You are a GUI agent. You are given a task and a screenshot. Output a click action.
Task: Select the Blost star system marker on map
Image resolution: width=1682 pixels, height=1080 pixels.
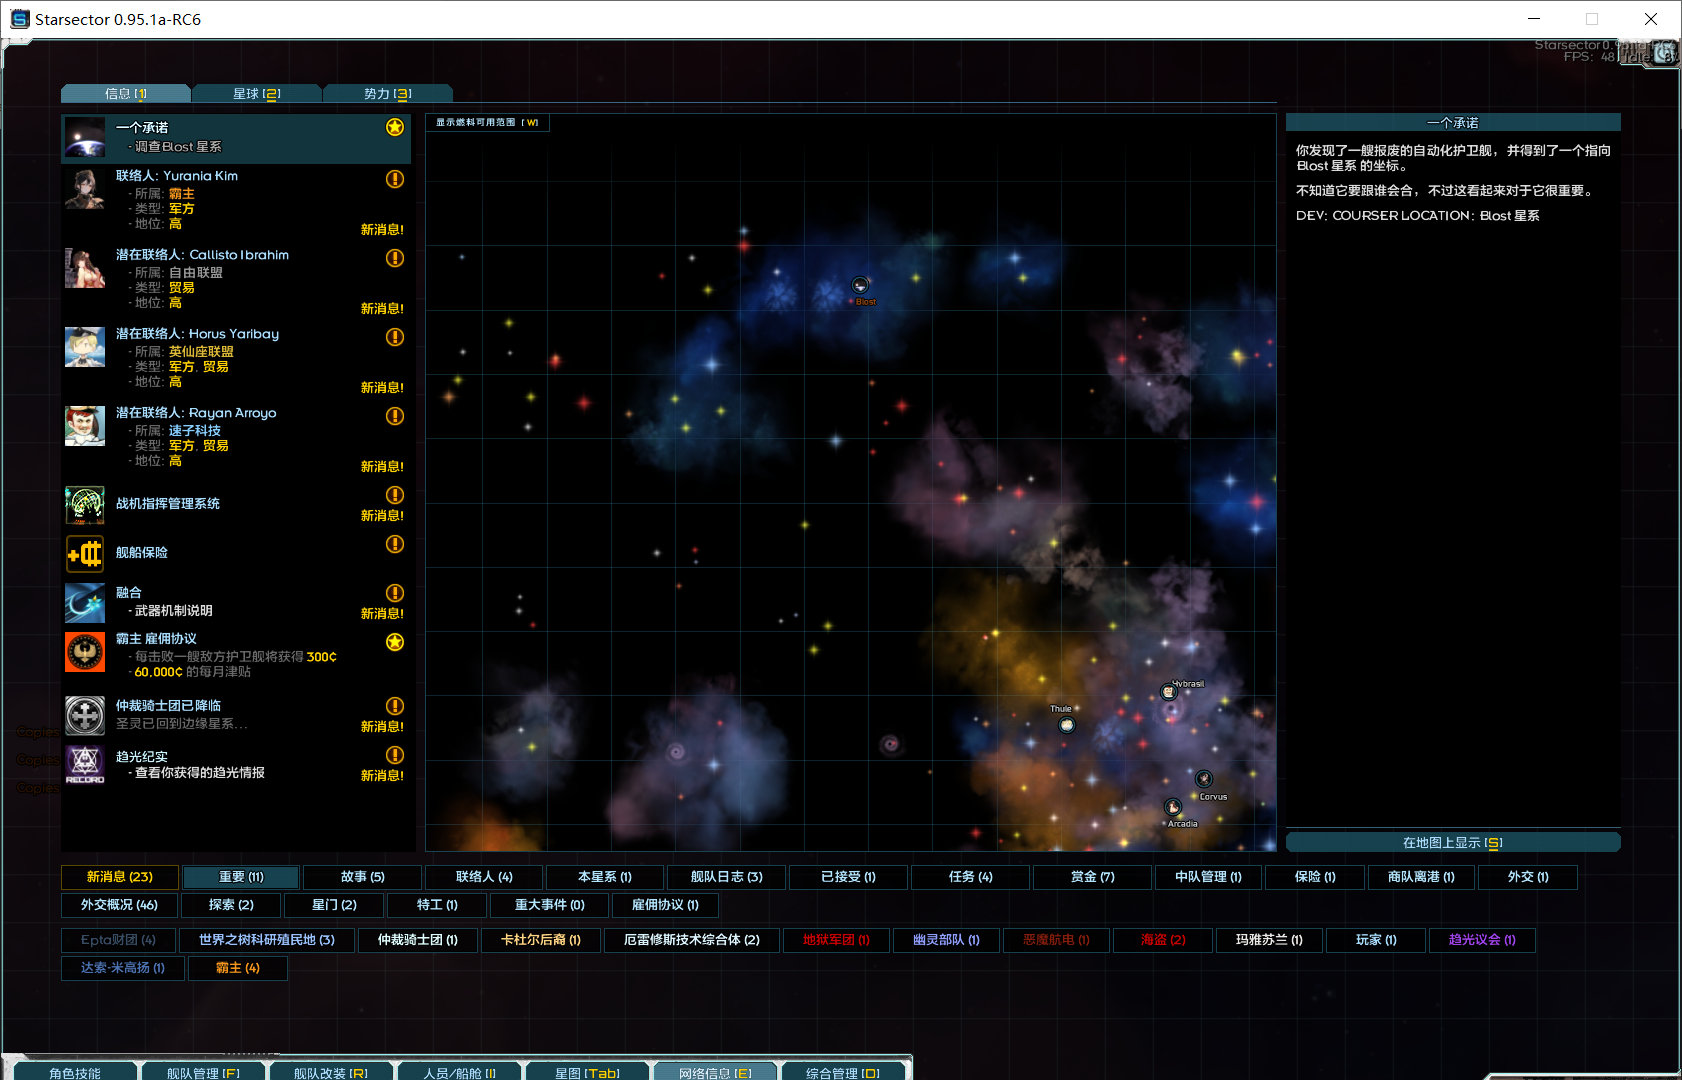coord(860,286)
